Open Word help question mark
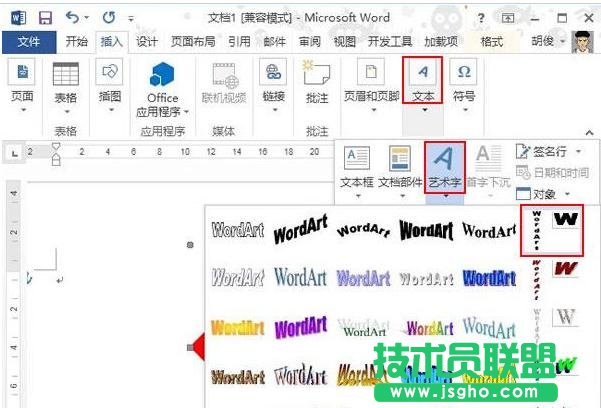This screenshot has width=601, height=408. 481,18
